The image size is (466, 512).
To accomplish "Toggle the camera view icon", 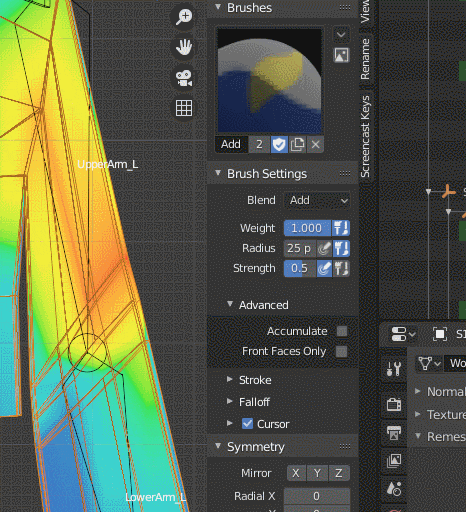I will pos(184,78).
